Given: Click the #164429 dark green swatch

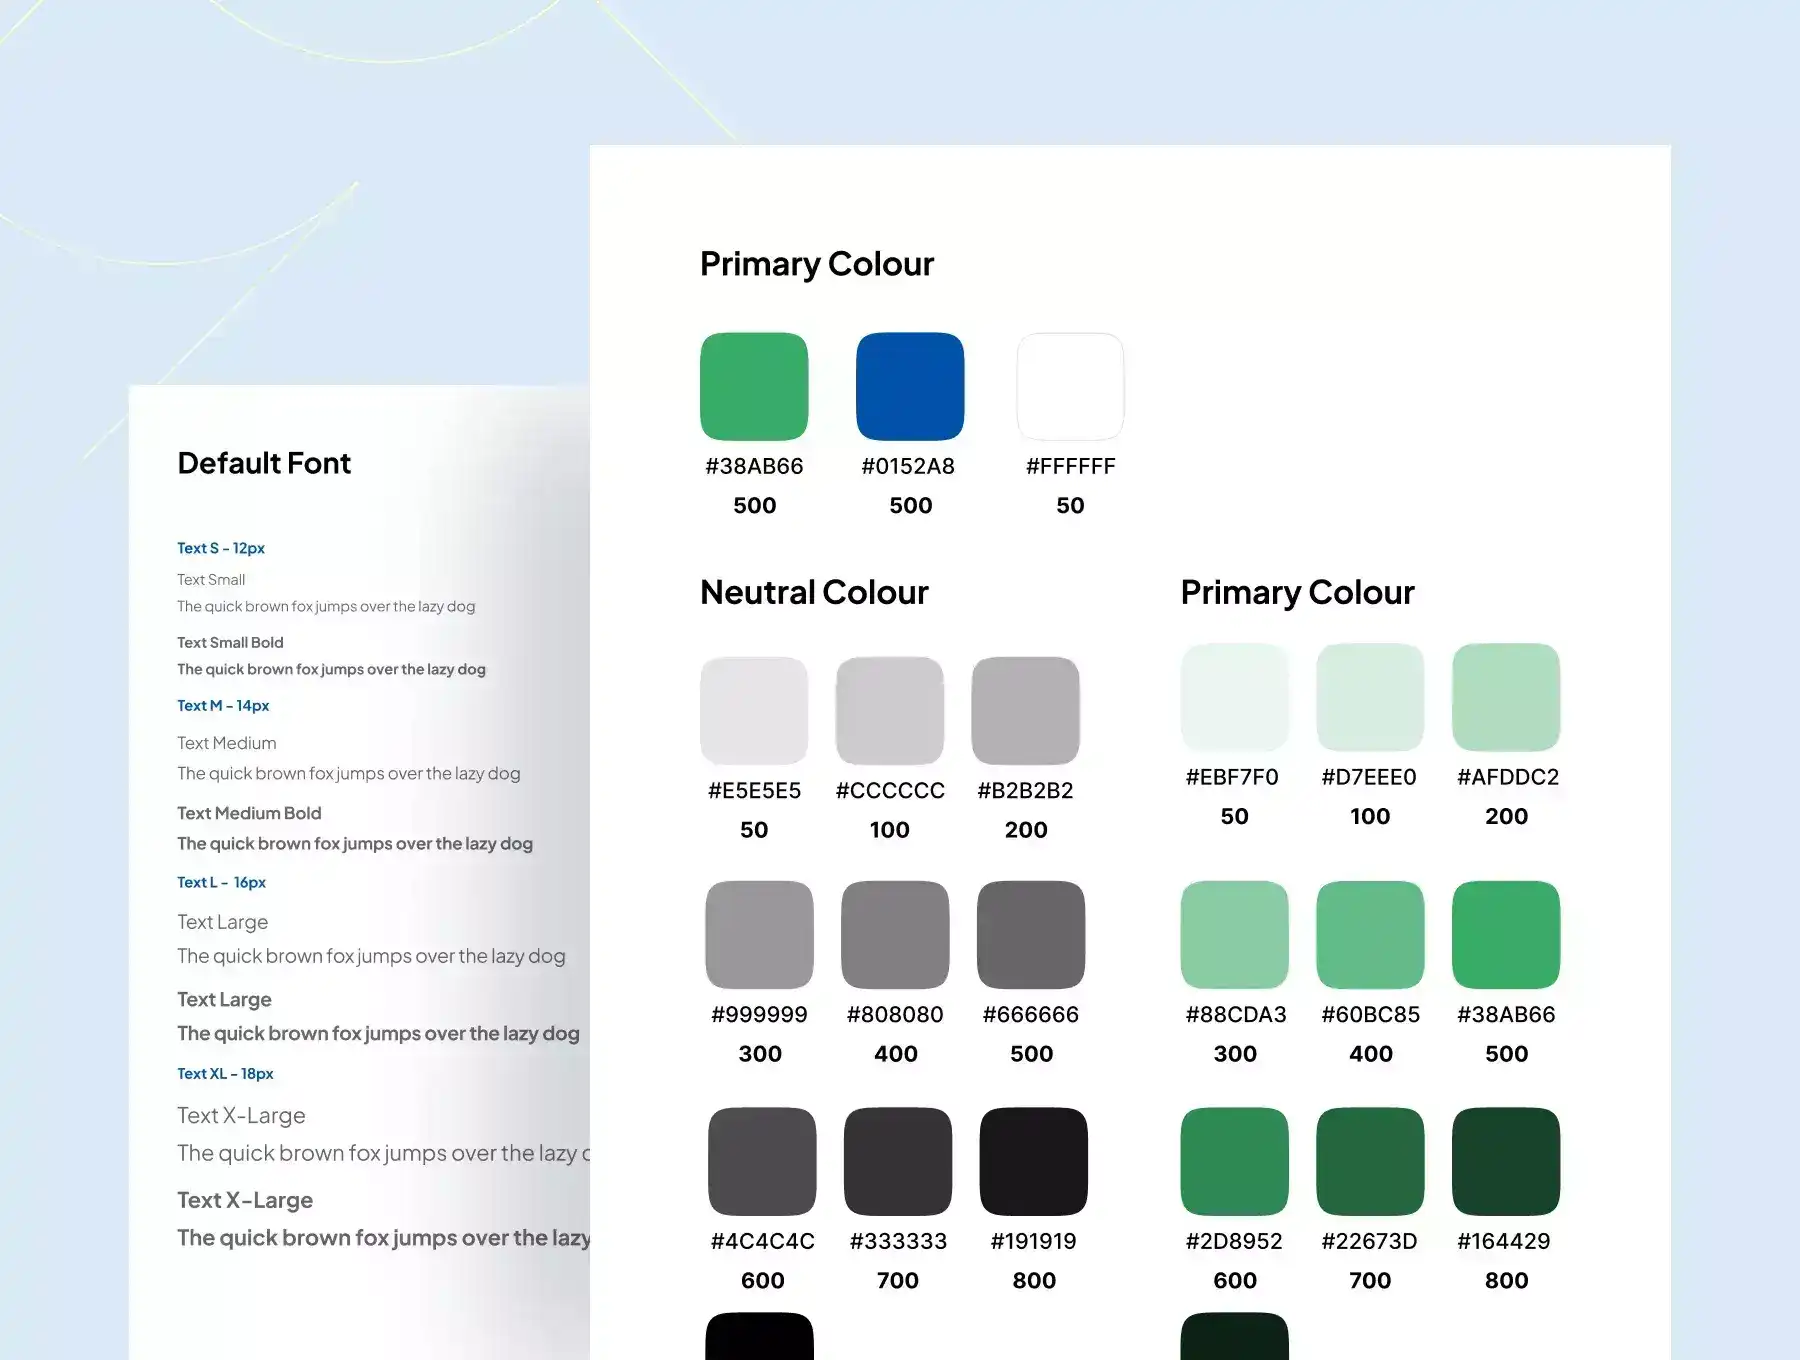Looking at the screenshot, I should click(1506, 1161).
